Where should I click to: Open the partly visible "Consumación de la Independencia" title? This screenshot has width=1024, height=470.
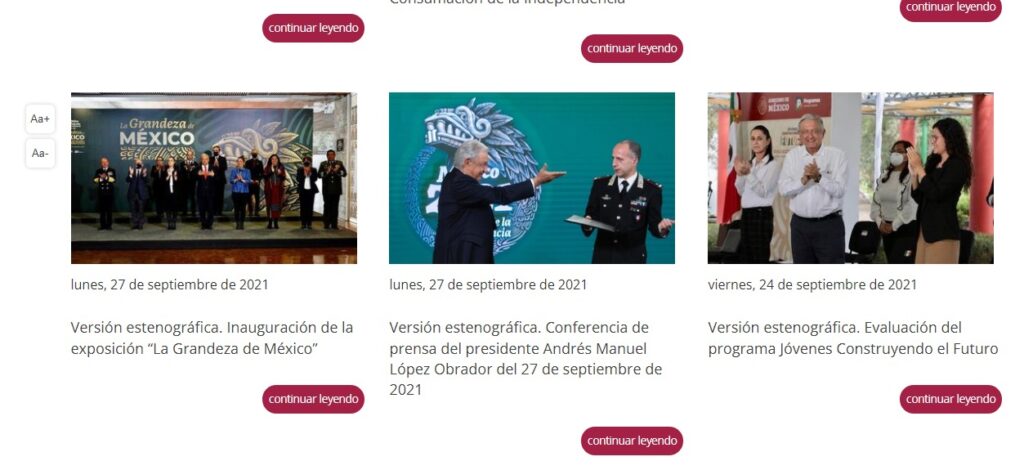(x=507, y=3)
